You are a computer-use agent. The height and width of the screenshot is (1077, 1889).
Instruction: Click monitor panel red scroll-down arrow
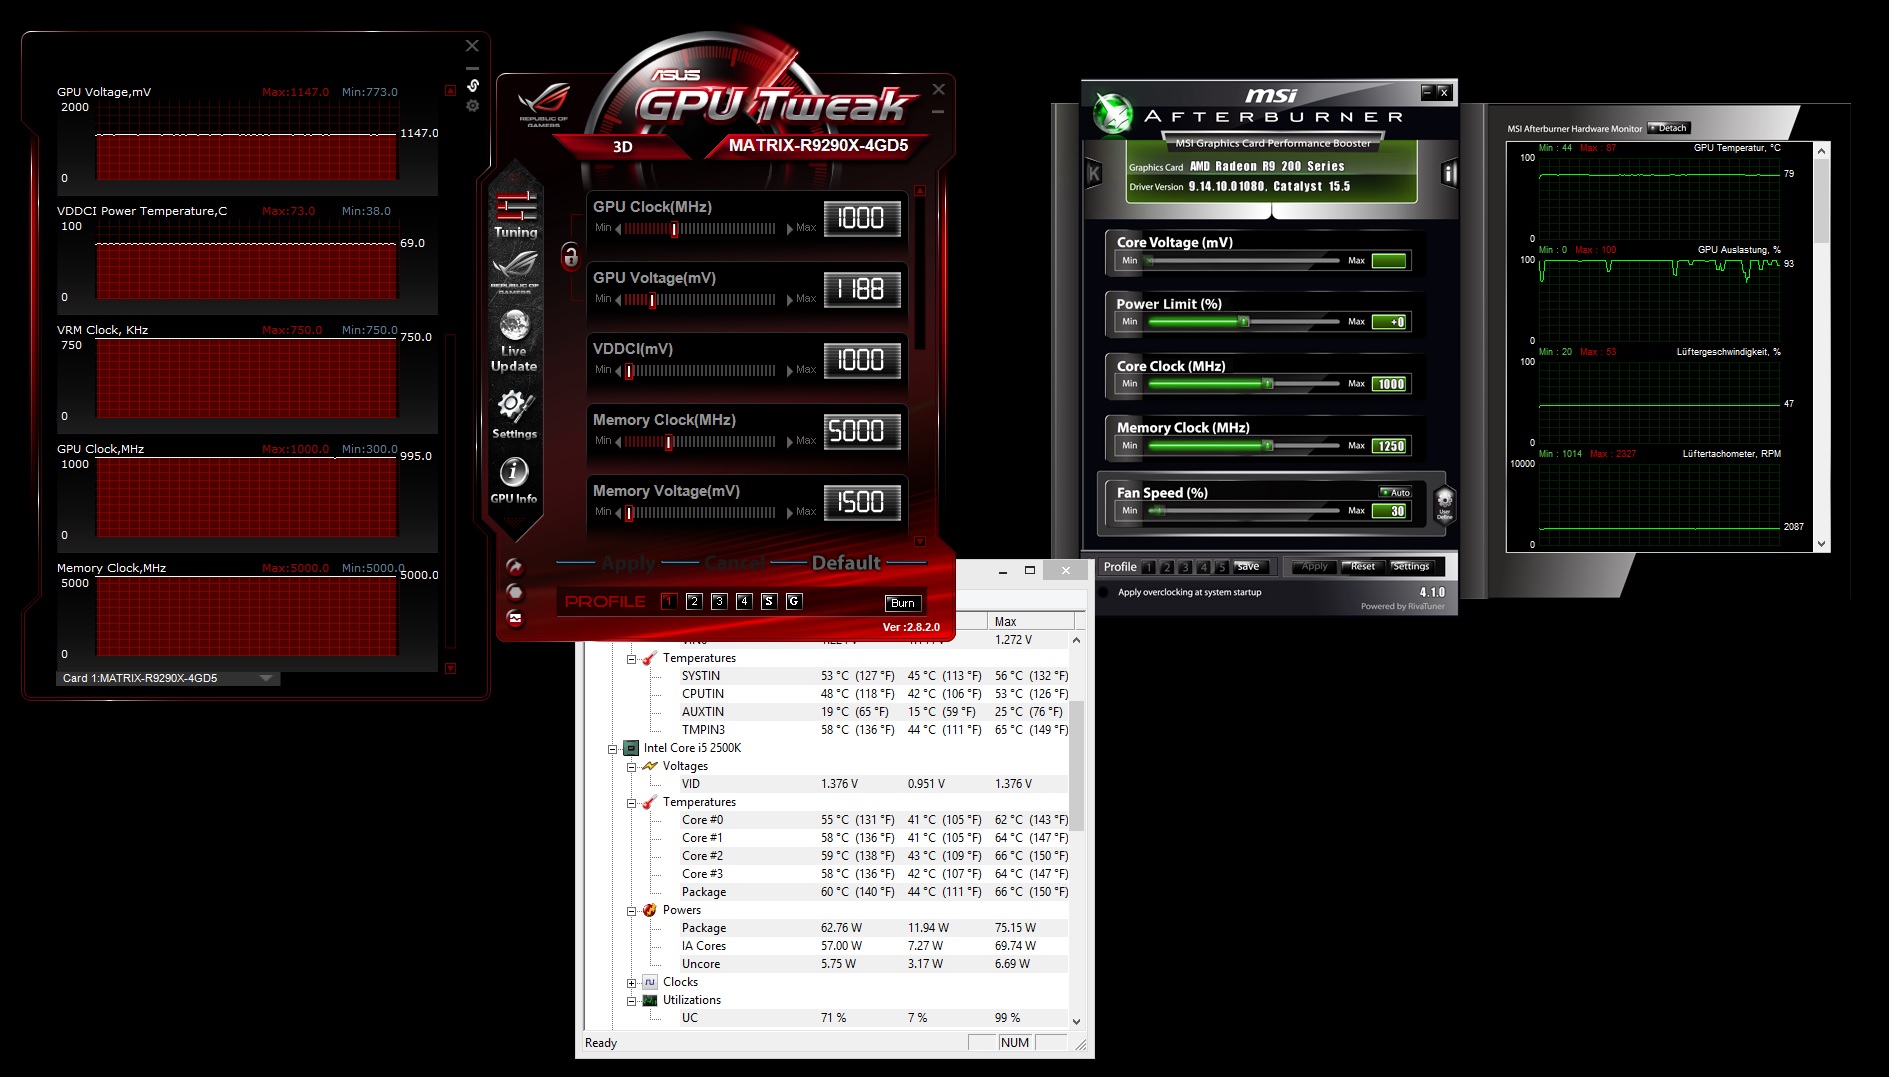click(x=450, y=668)
